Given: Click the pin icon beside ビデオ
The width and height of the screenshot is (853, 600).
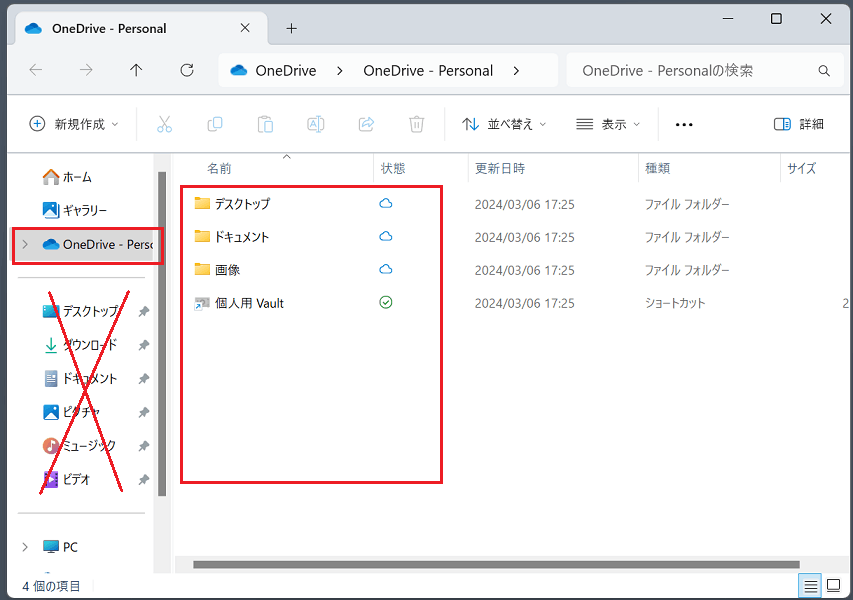Looking at the screenshot, I should (144, 479).
